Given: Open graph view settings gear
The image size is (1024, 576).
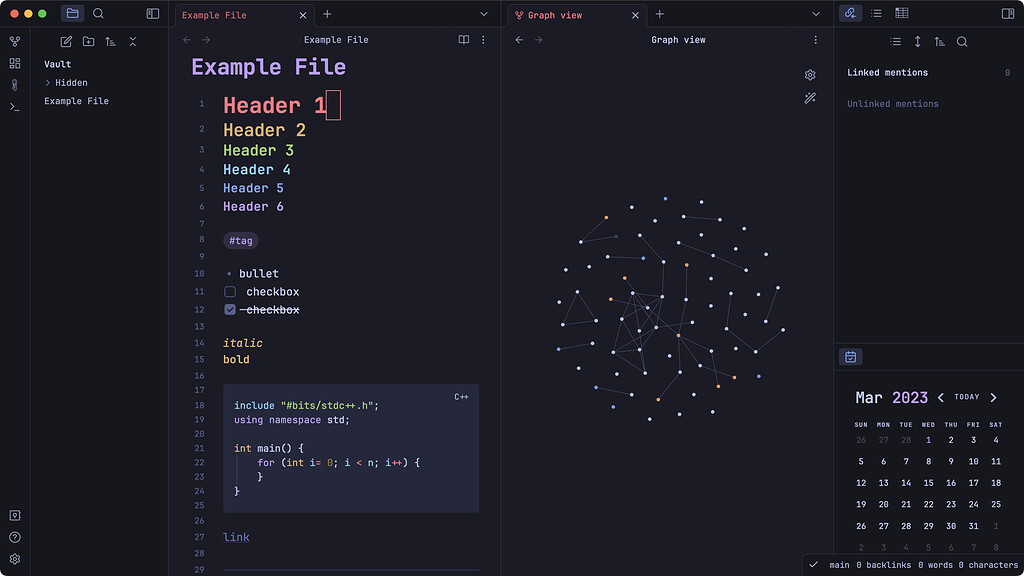Looking at the screenshot, I should coord(810,75).
